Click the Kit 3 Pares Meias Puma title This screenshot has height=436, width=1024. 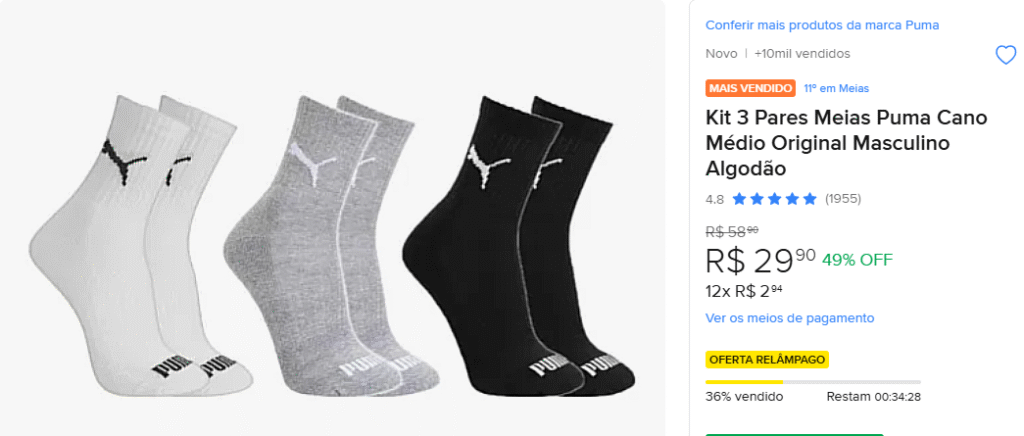point(846,143)
